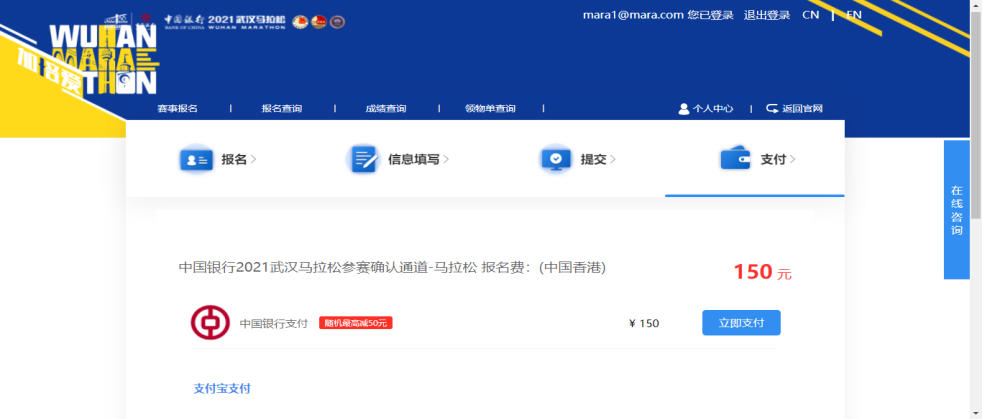This screenshot has width=982, height=419.
Task: Click the Wuhan Marathon logo
Action: [103, 61]
